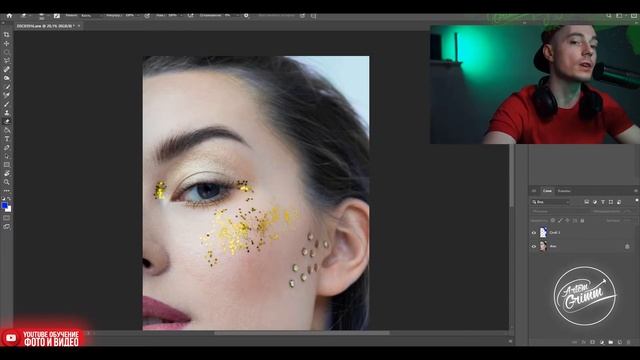Open the layer blend mode dropdown
This screenshot has width=640, height=360.
click(x=559, y=211)
